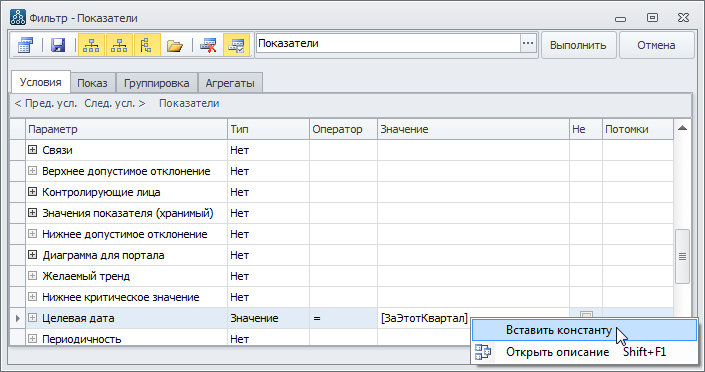Toggle the hierarchy icon between two other highlighted icons
The width and height of the screenshot is (705, 372).
click(119, 45)
